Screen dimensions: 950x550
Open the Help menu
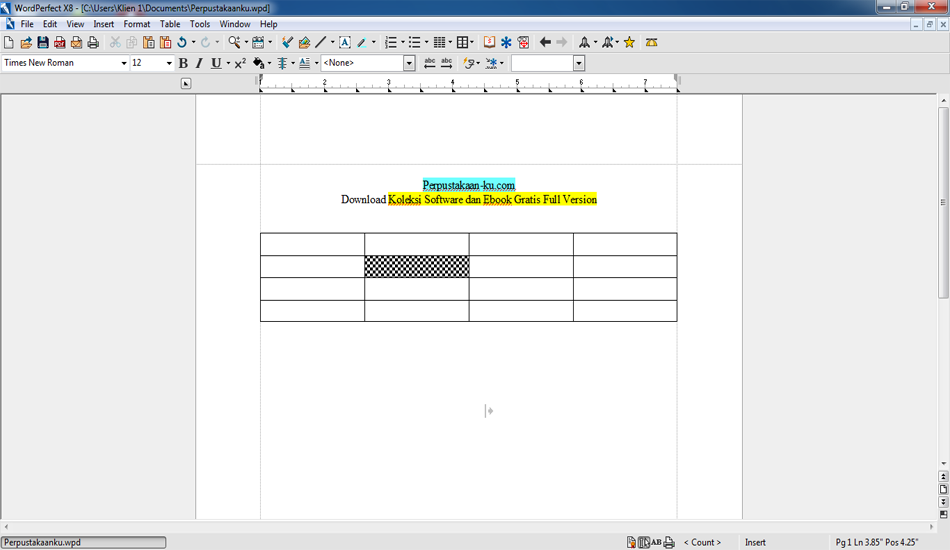[x=268, y=24]
